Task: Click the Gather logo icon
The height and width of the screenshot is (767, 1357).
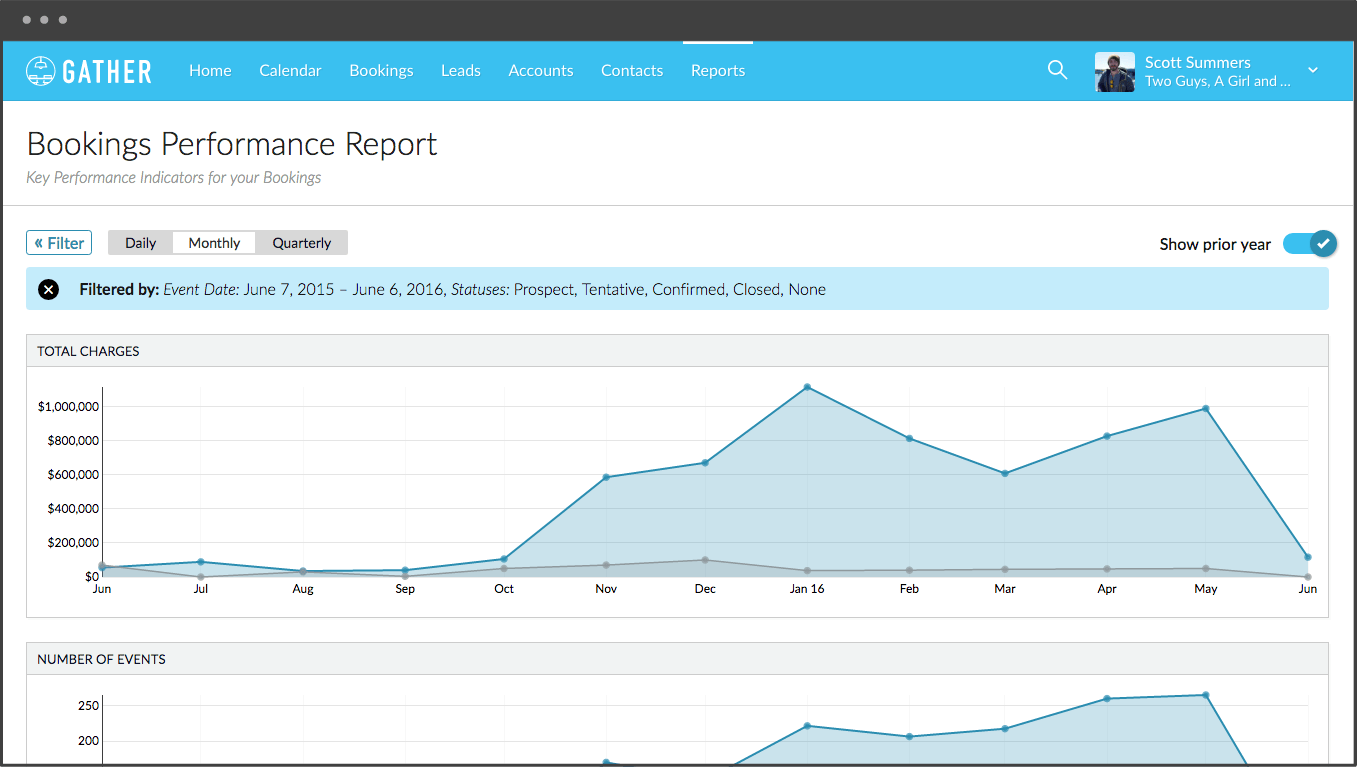Action: point(40,71)
